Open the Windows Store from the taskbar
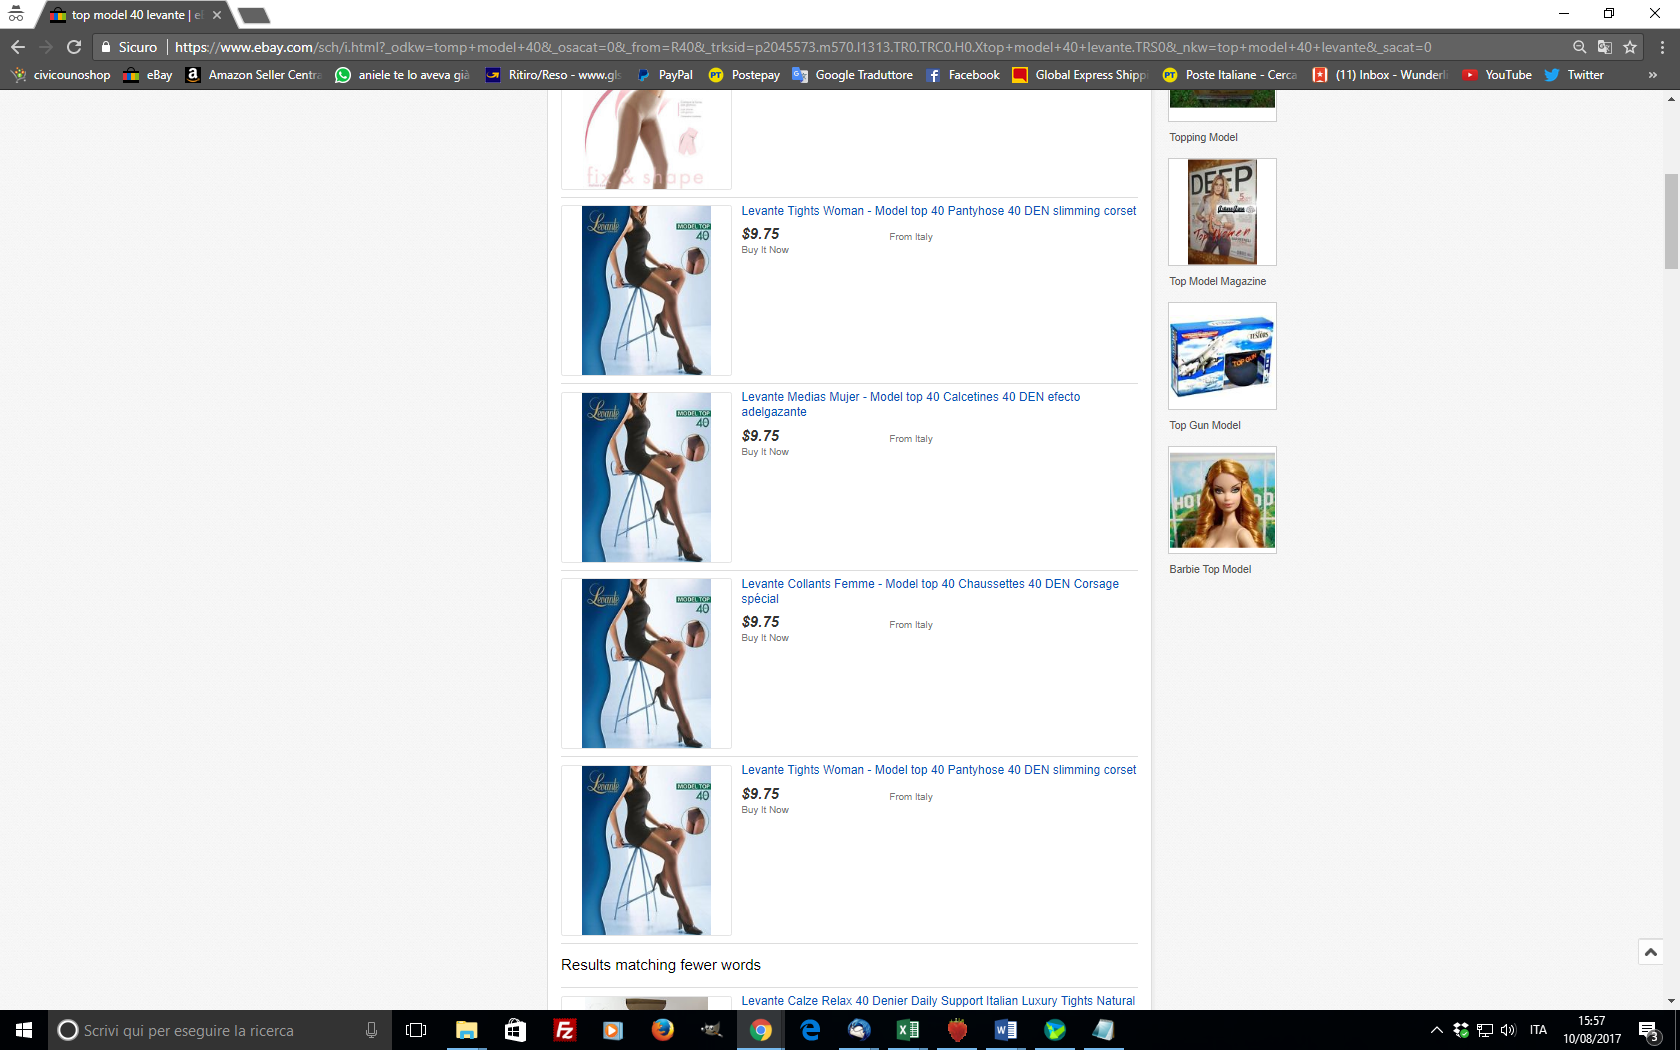The height and width of the screenshot is (1050, 1680). [x=516, y=1030]
